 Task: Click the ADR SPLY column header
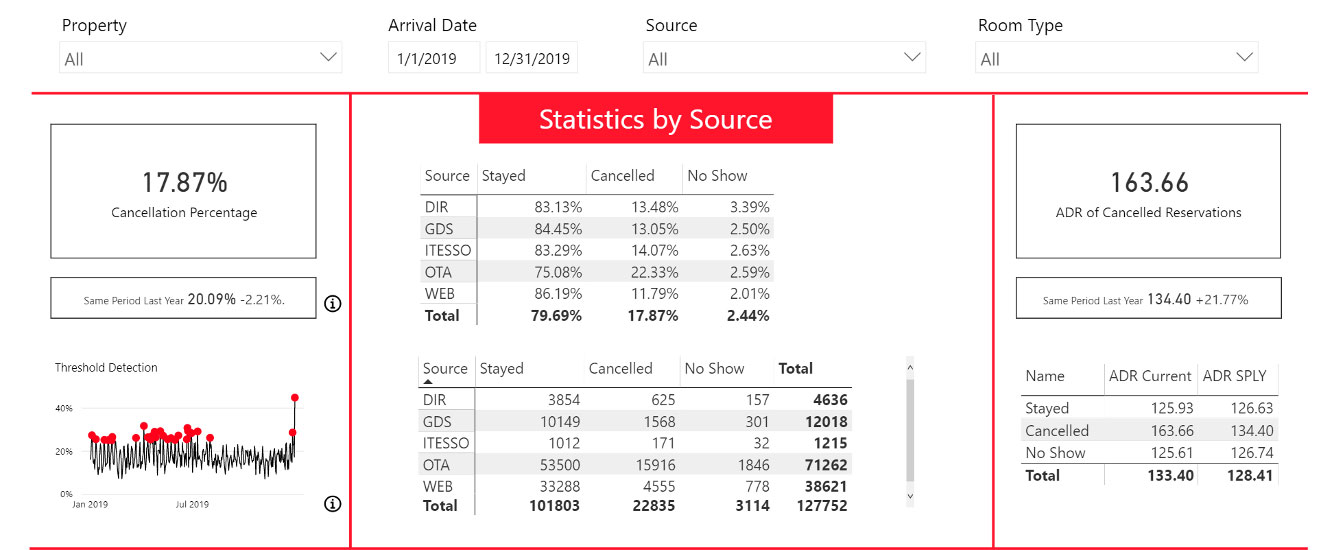1234,376
